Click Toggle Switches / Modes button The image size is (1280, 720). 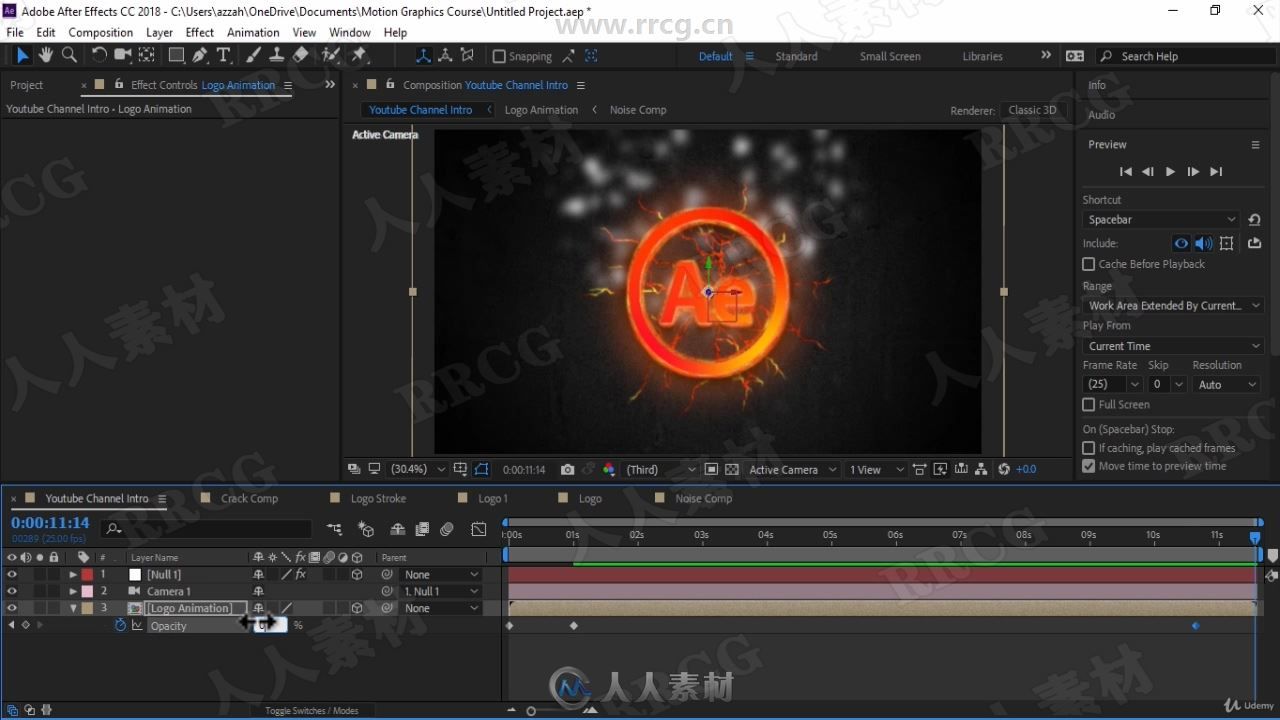pos(311,710)
